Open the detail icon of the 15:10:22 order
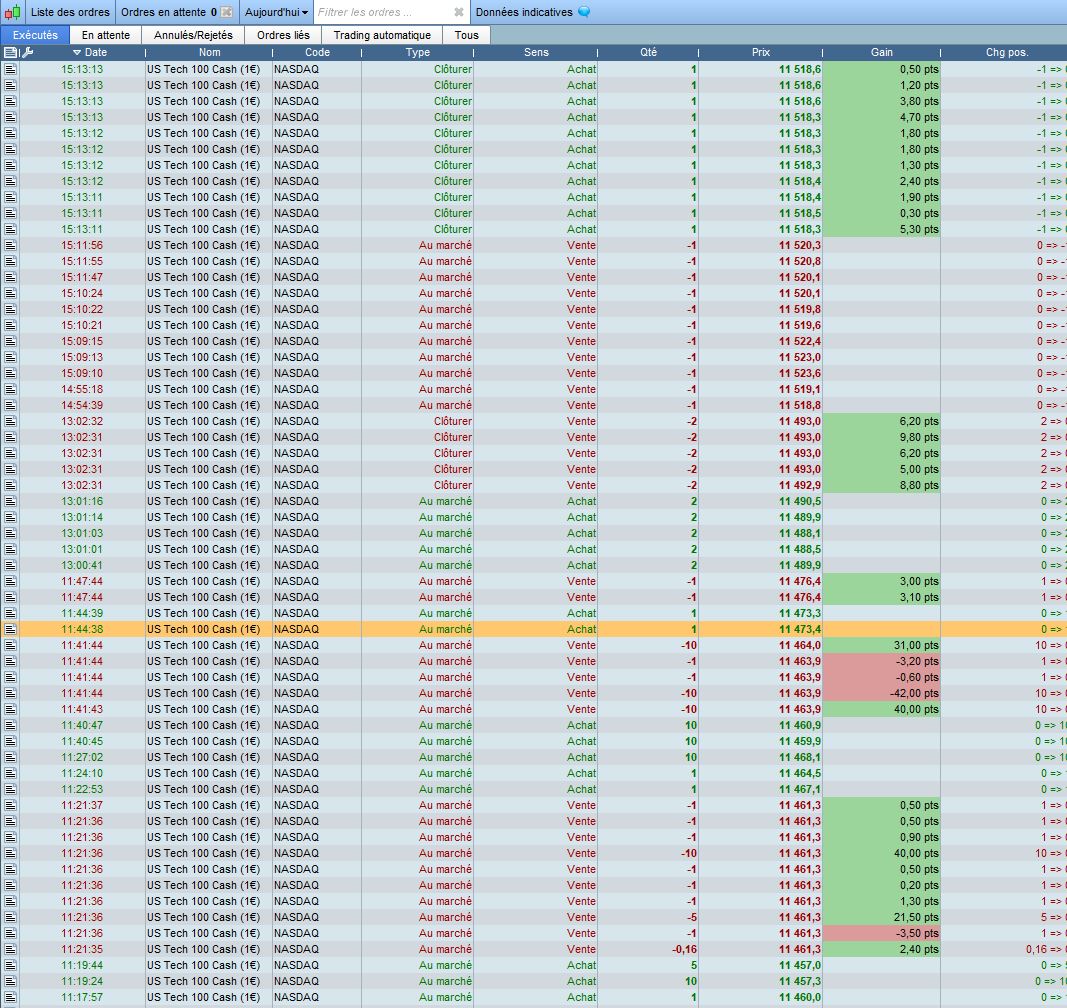The image size is (1067, 1008). (10, 309)
